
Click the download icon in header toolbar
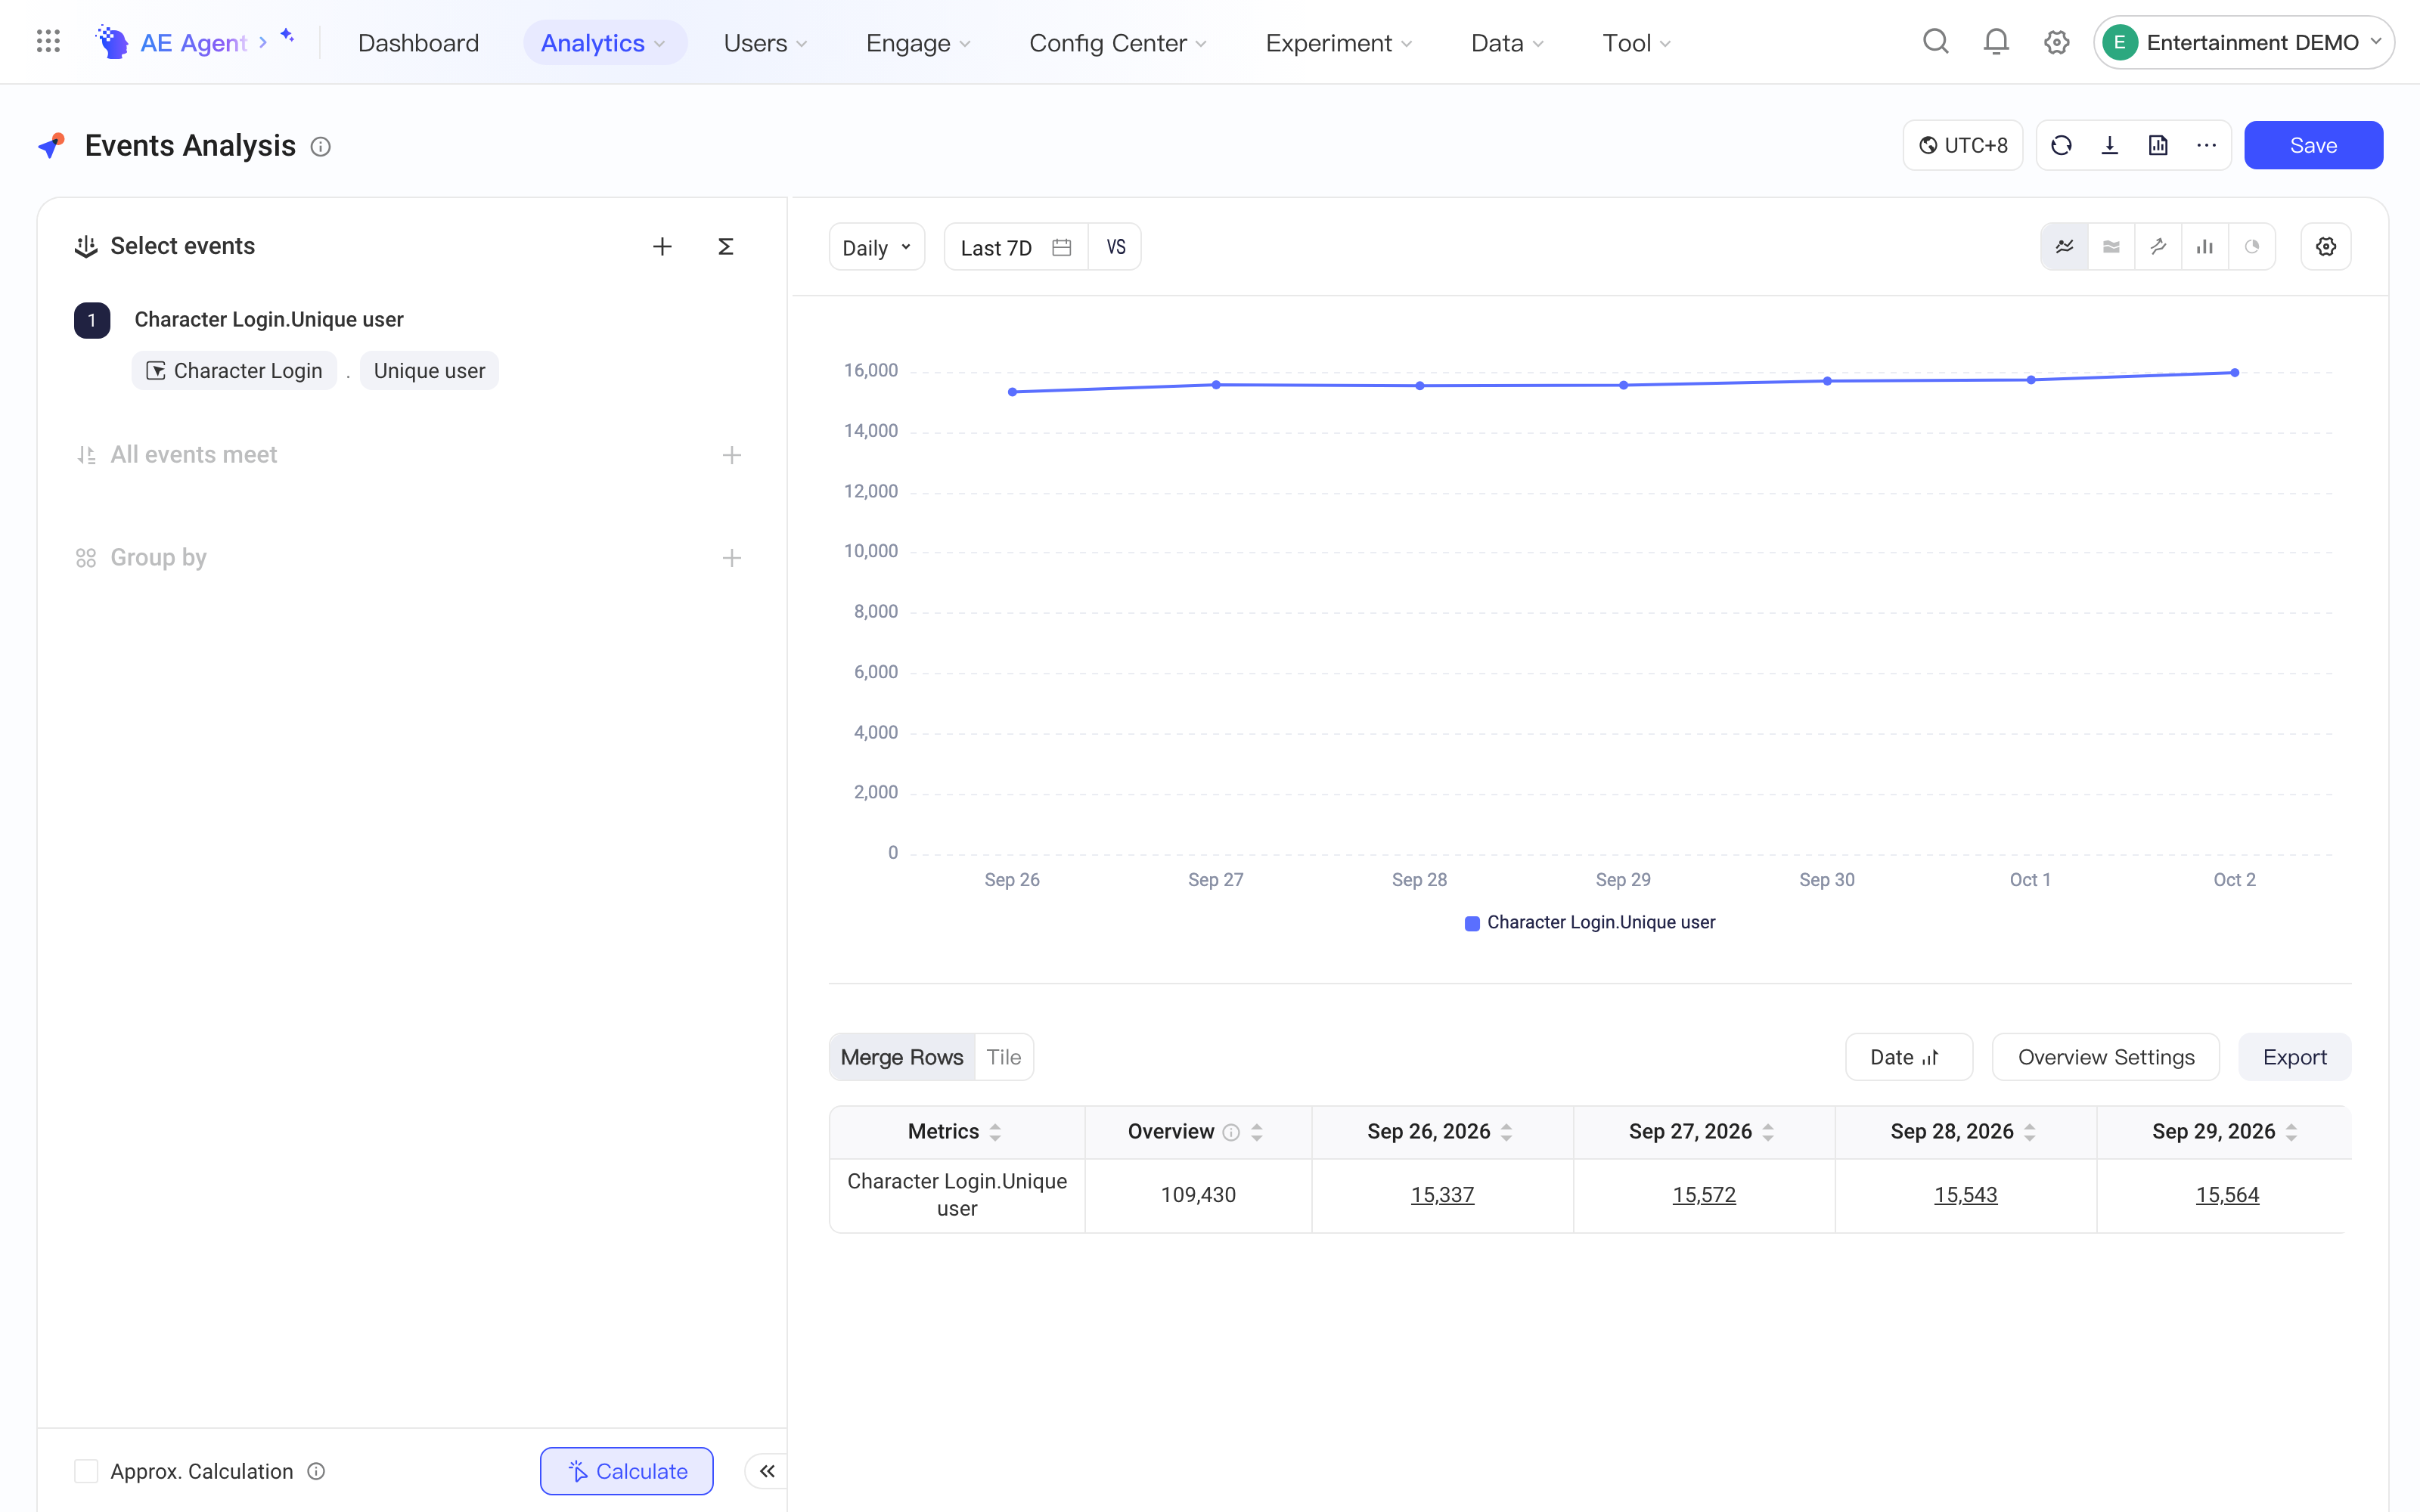click(x=2110, y=146)
